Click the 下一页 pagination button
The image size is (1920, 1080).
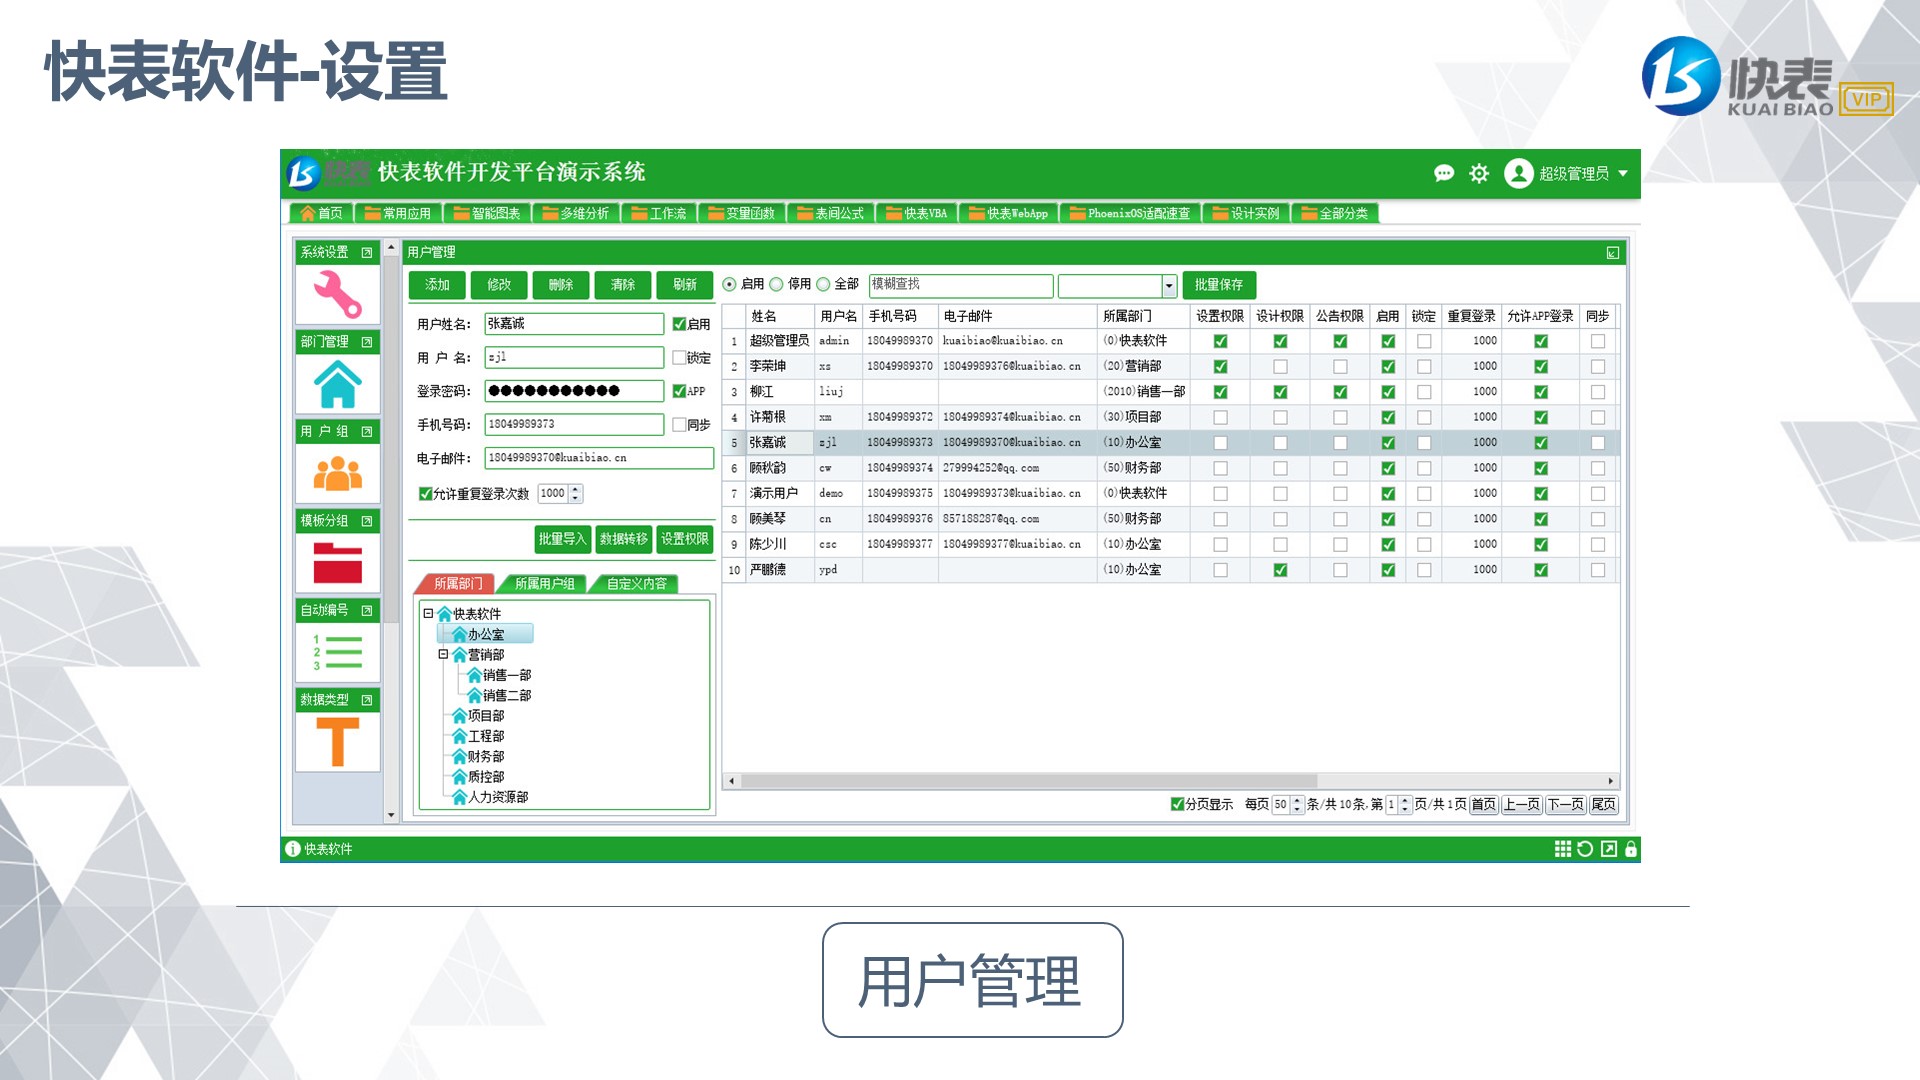[x=1565, y=805]
